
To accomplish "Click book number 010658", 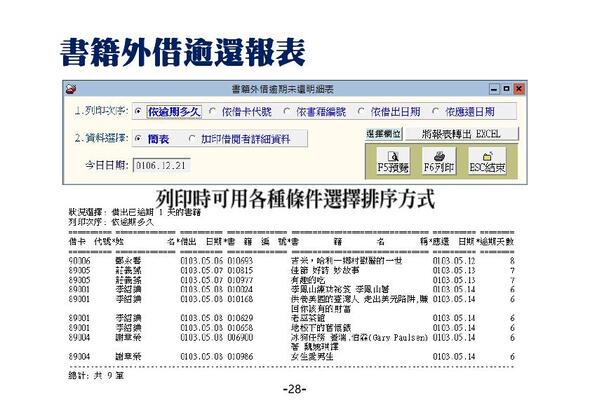I will (240, 328).
